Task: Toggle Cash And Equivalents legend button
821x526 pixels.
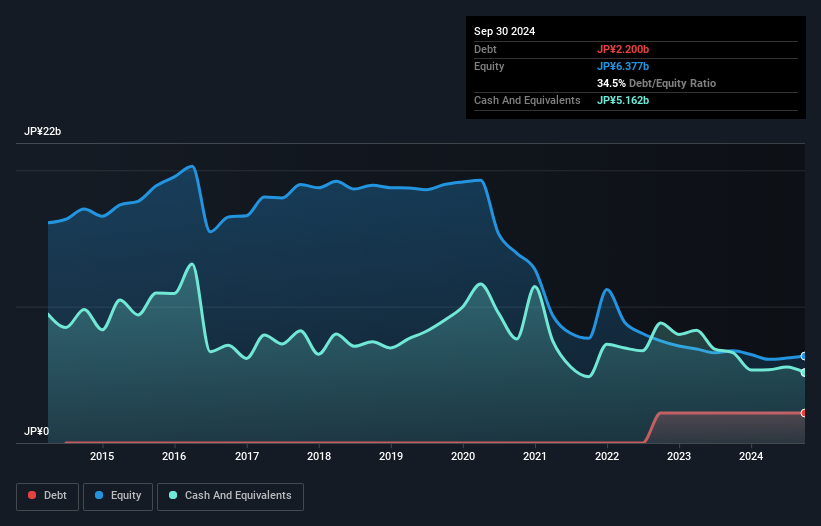Action: [x=230, y=496]
